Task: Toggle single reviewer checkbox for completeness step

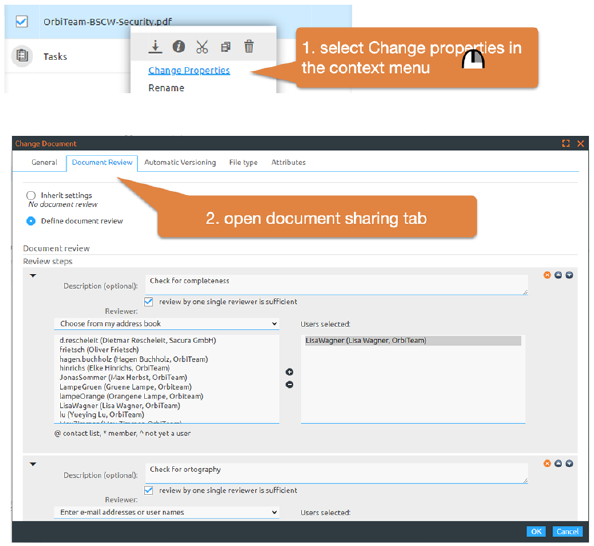Action: [148, 302]
